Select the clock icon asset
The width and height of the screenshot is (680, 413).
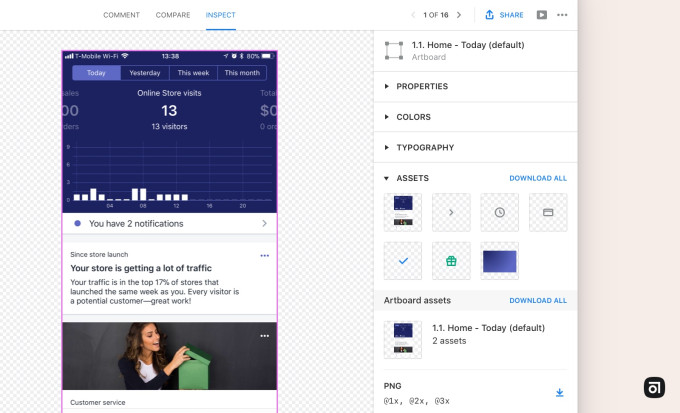[499, 212]
